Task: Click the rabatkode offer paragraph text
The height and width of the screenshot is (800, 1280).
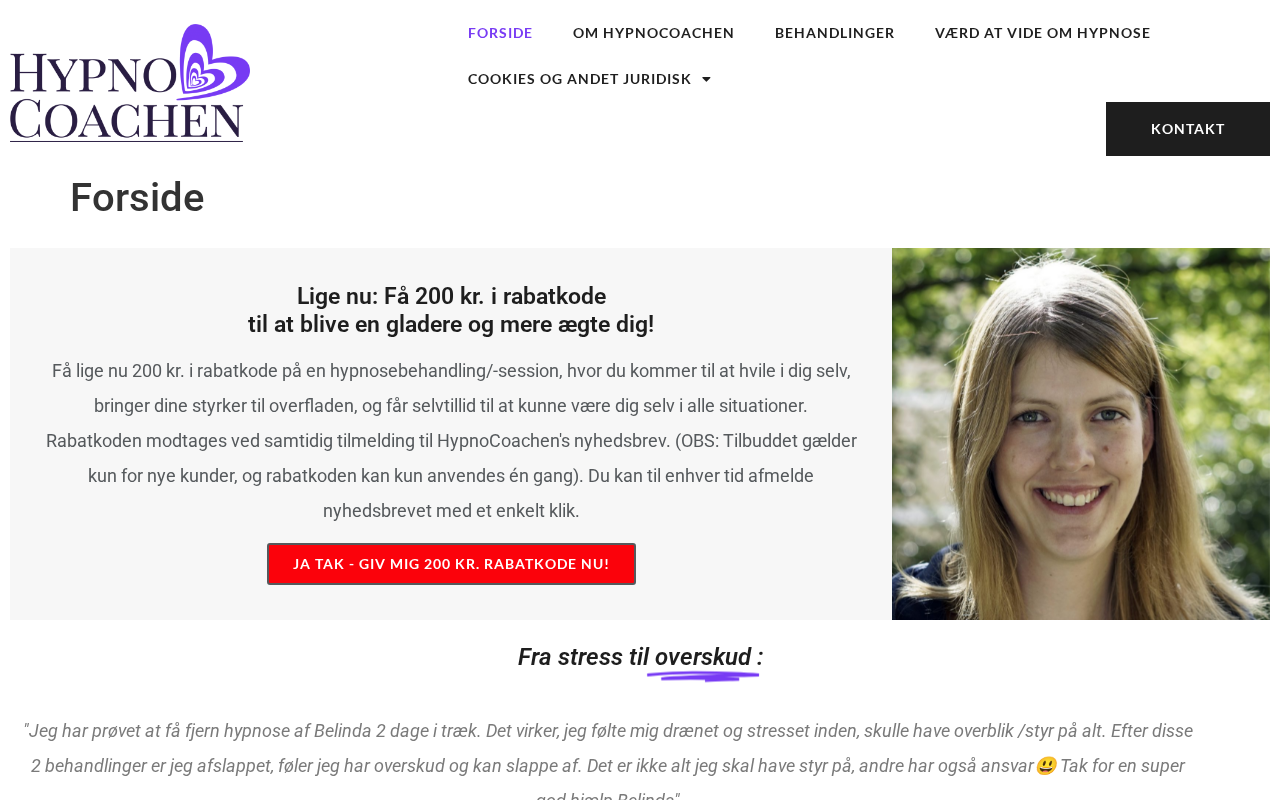Action: pyautogui.click(x=451, y=441)
